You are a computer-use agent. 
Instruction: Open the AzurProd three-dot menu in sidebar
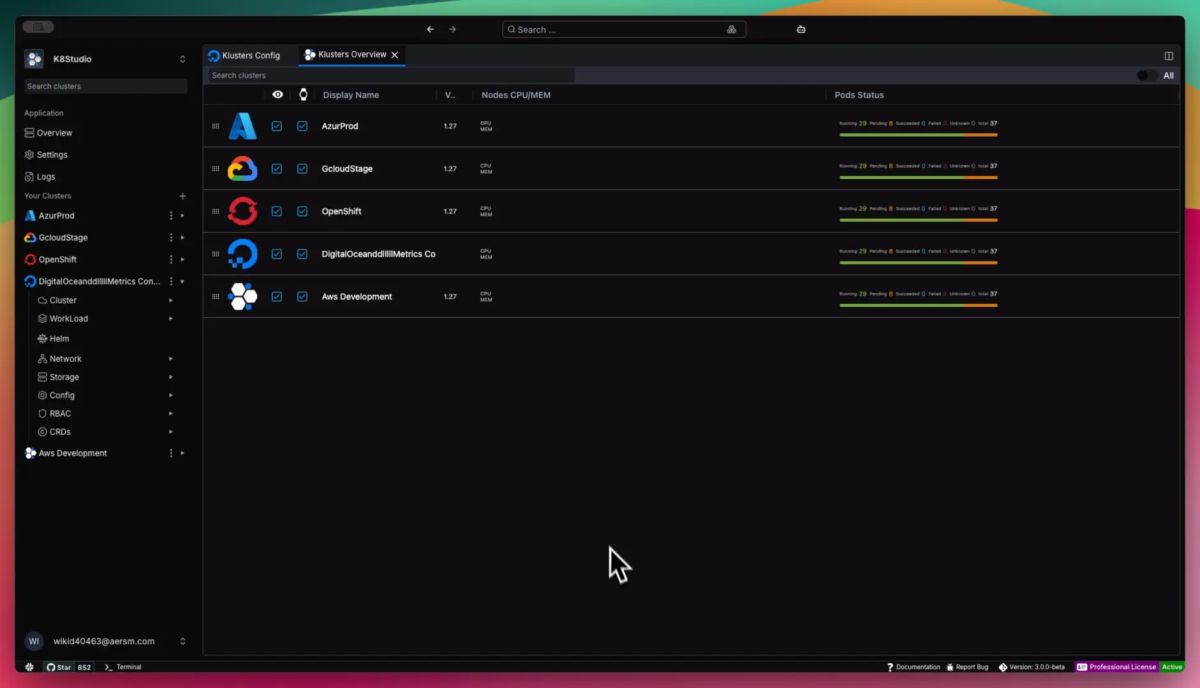click(x=171, y=216)
